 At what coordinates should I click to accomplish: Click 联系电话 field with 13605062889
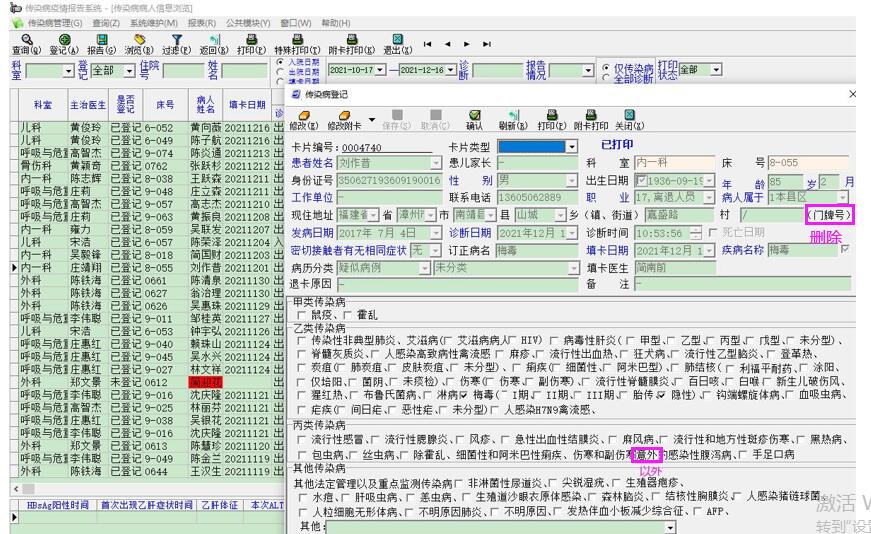coord(537,198)
